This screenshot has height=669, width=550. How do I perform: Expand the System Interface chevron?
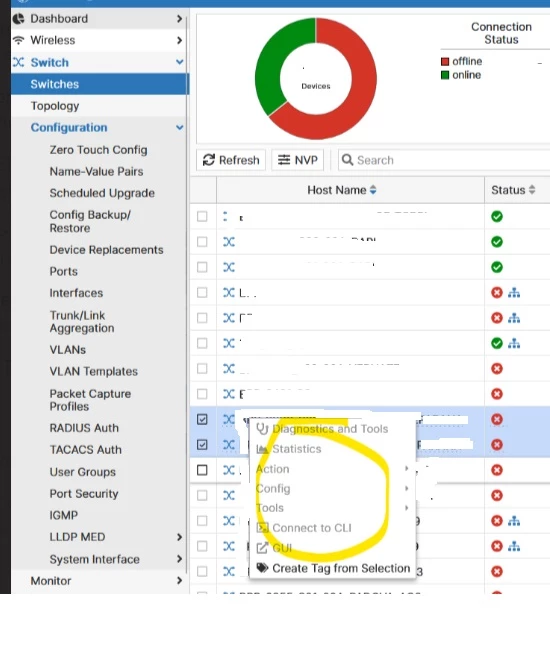point(179,559)
